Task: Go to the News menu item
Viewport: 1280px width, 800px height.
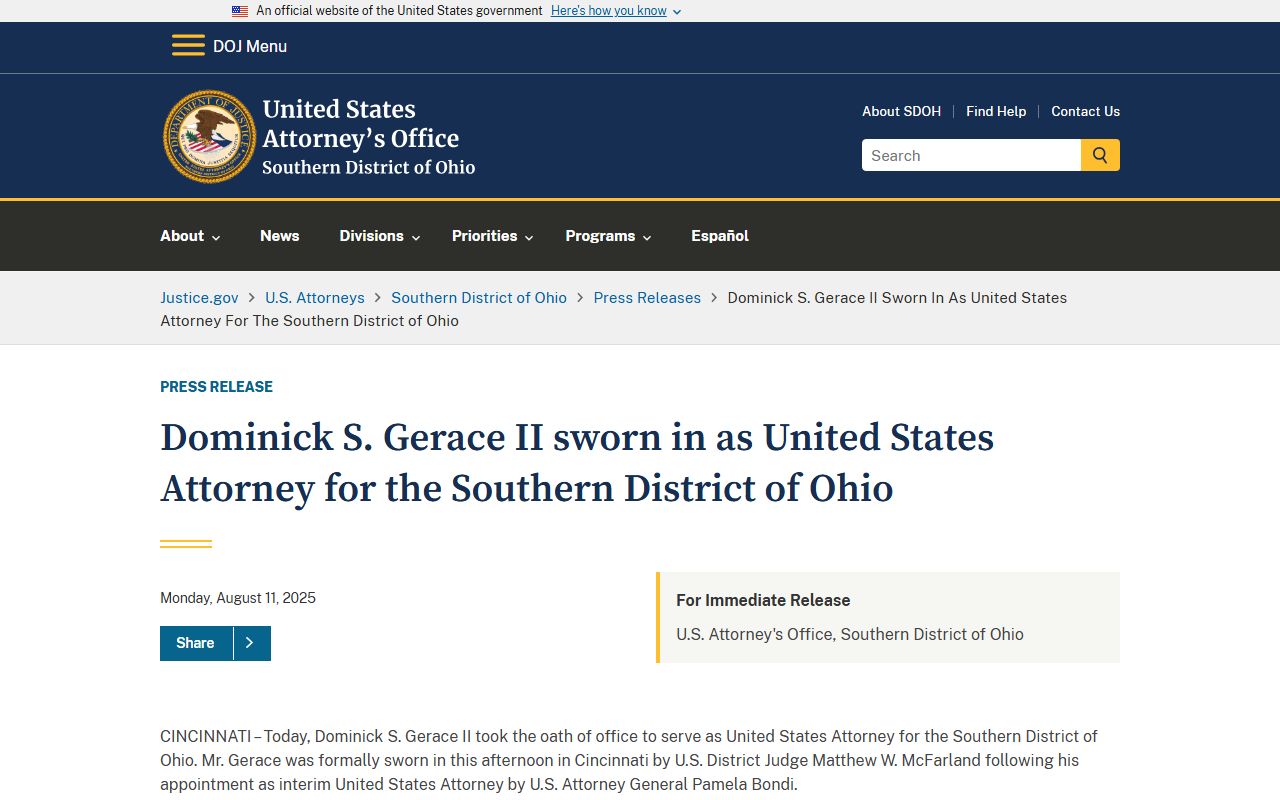Action: click(280, 236)
